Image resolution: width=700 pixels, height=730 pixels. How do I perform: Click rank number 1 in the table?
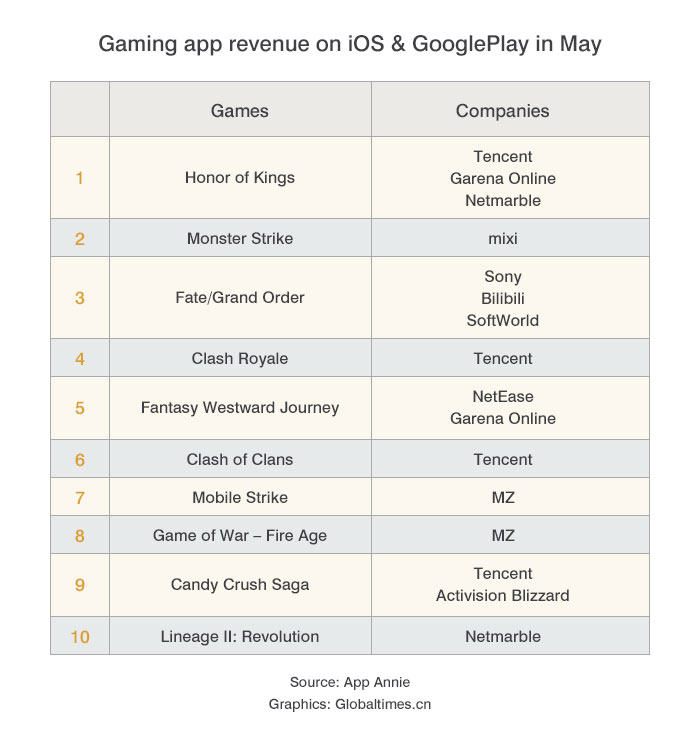(x=80, y=178)
